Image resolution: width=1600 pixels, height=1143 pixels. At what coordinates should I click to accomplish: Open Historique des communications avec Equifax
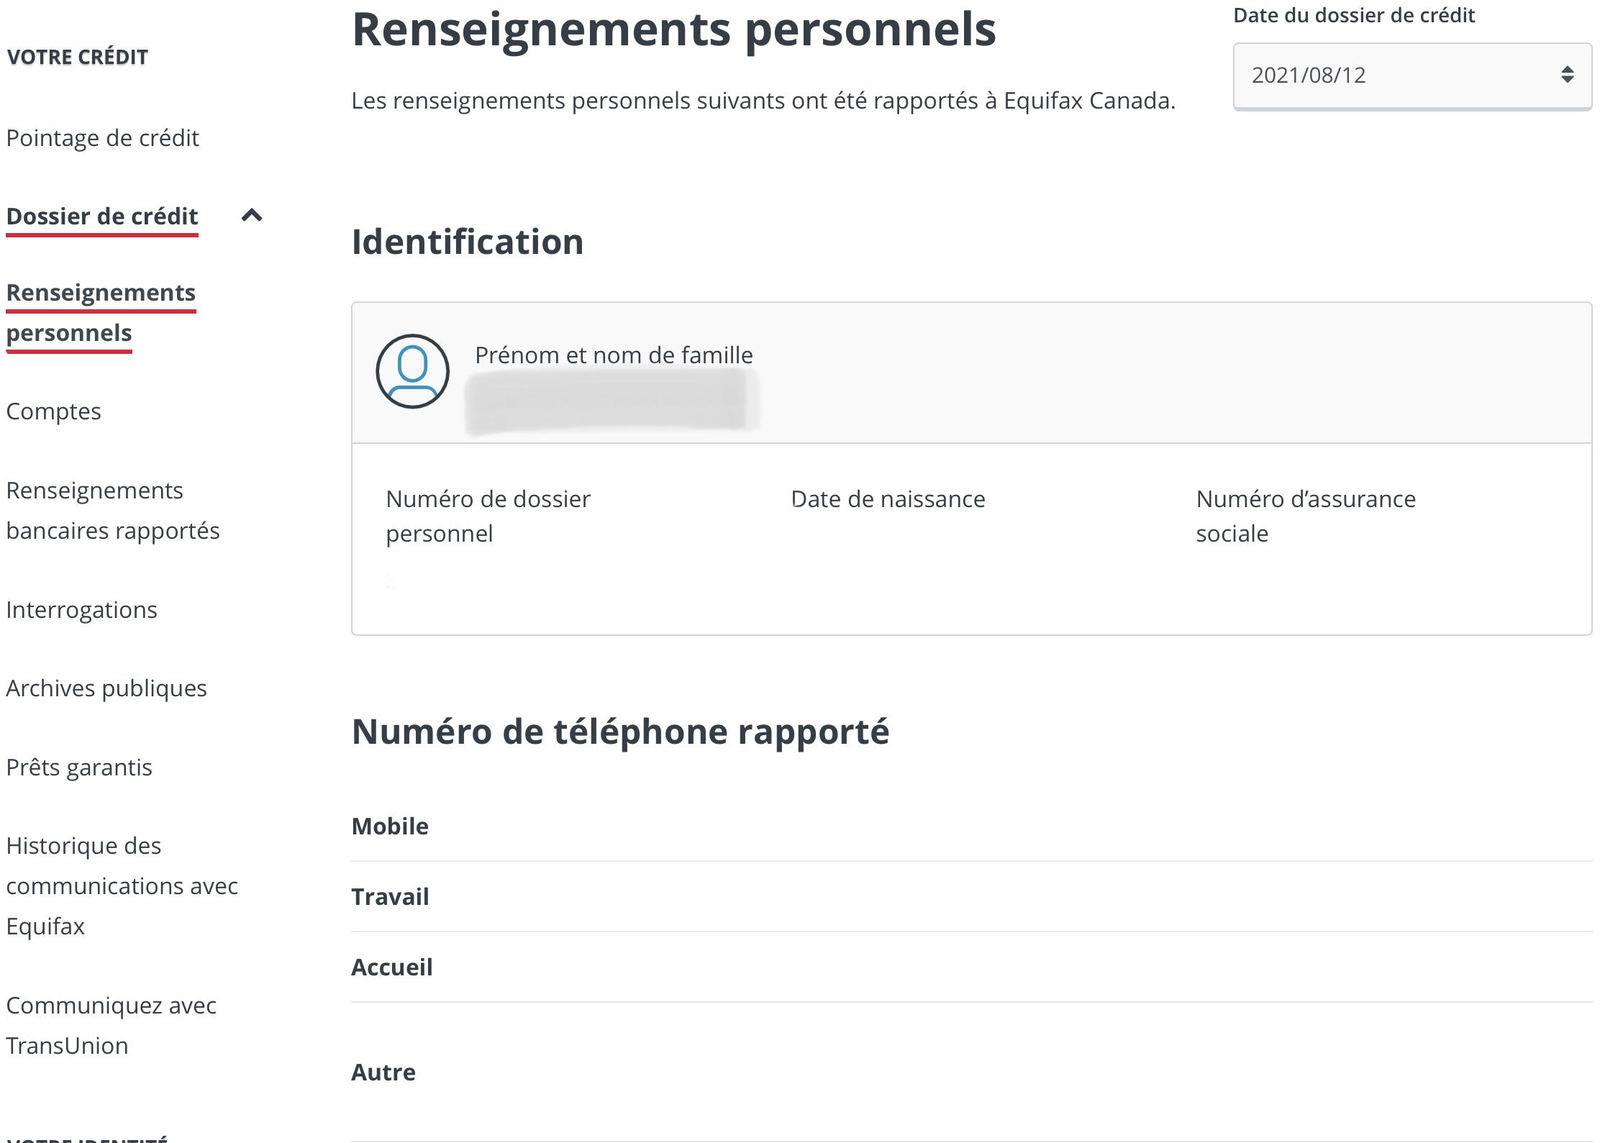[x=121, y=886]
